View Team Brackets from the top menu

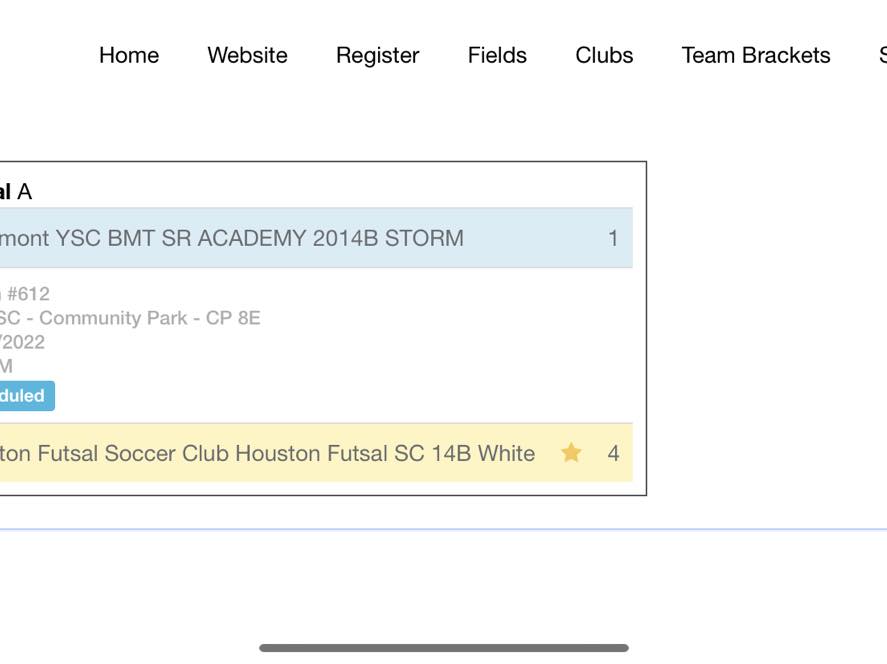[756, 55]
